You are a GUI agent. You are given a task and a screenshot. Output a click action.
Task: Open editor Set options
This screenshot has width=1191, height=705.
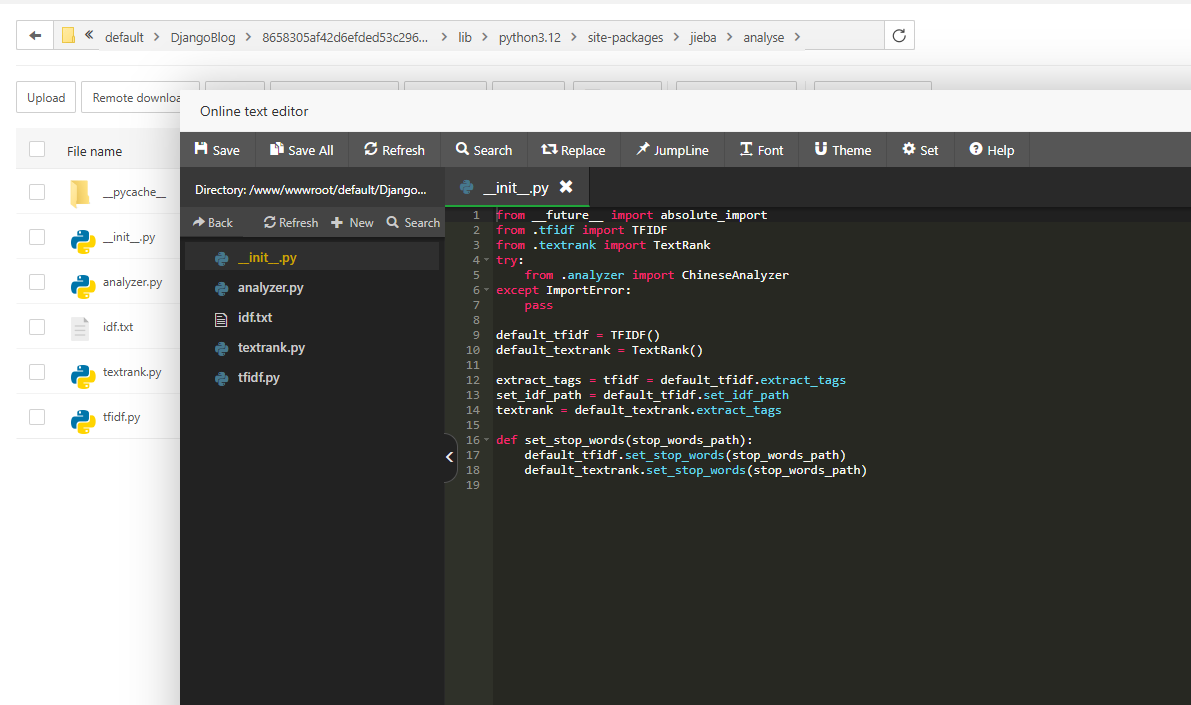(920, 150)
